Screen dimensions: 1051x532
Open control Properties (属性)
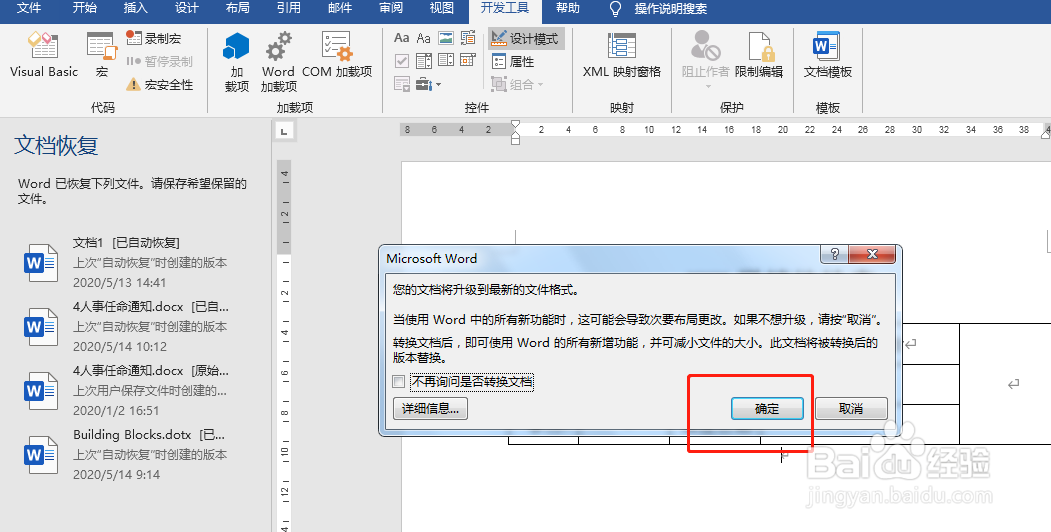coord(513,62)
